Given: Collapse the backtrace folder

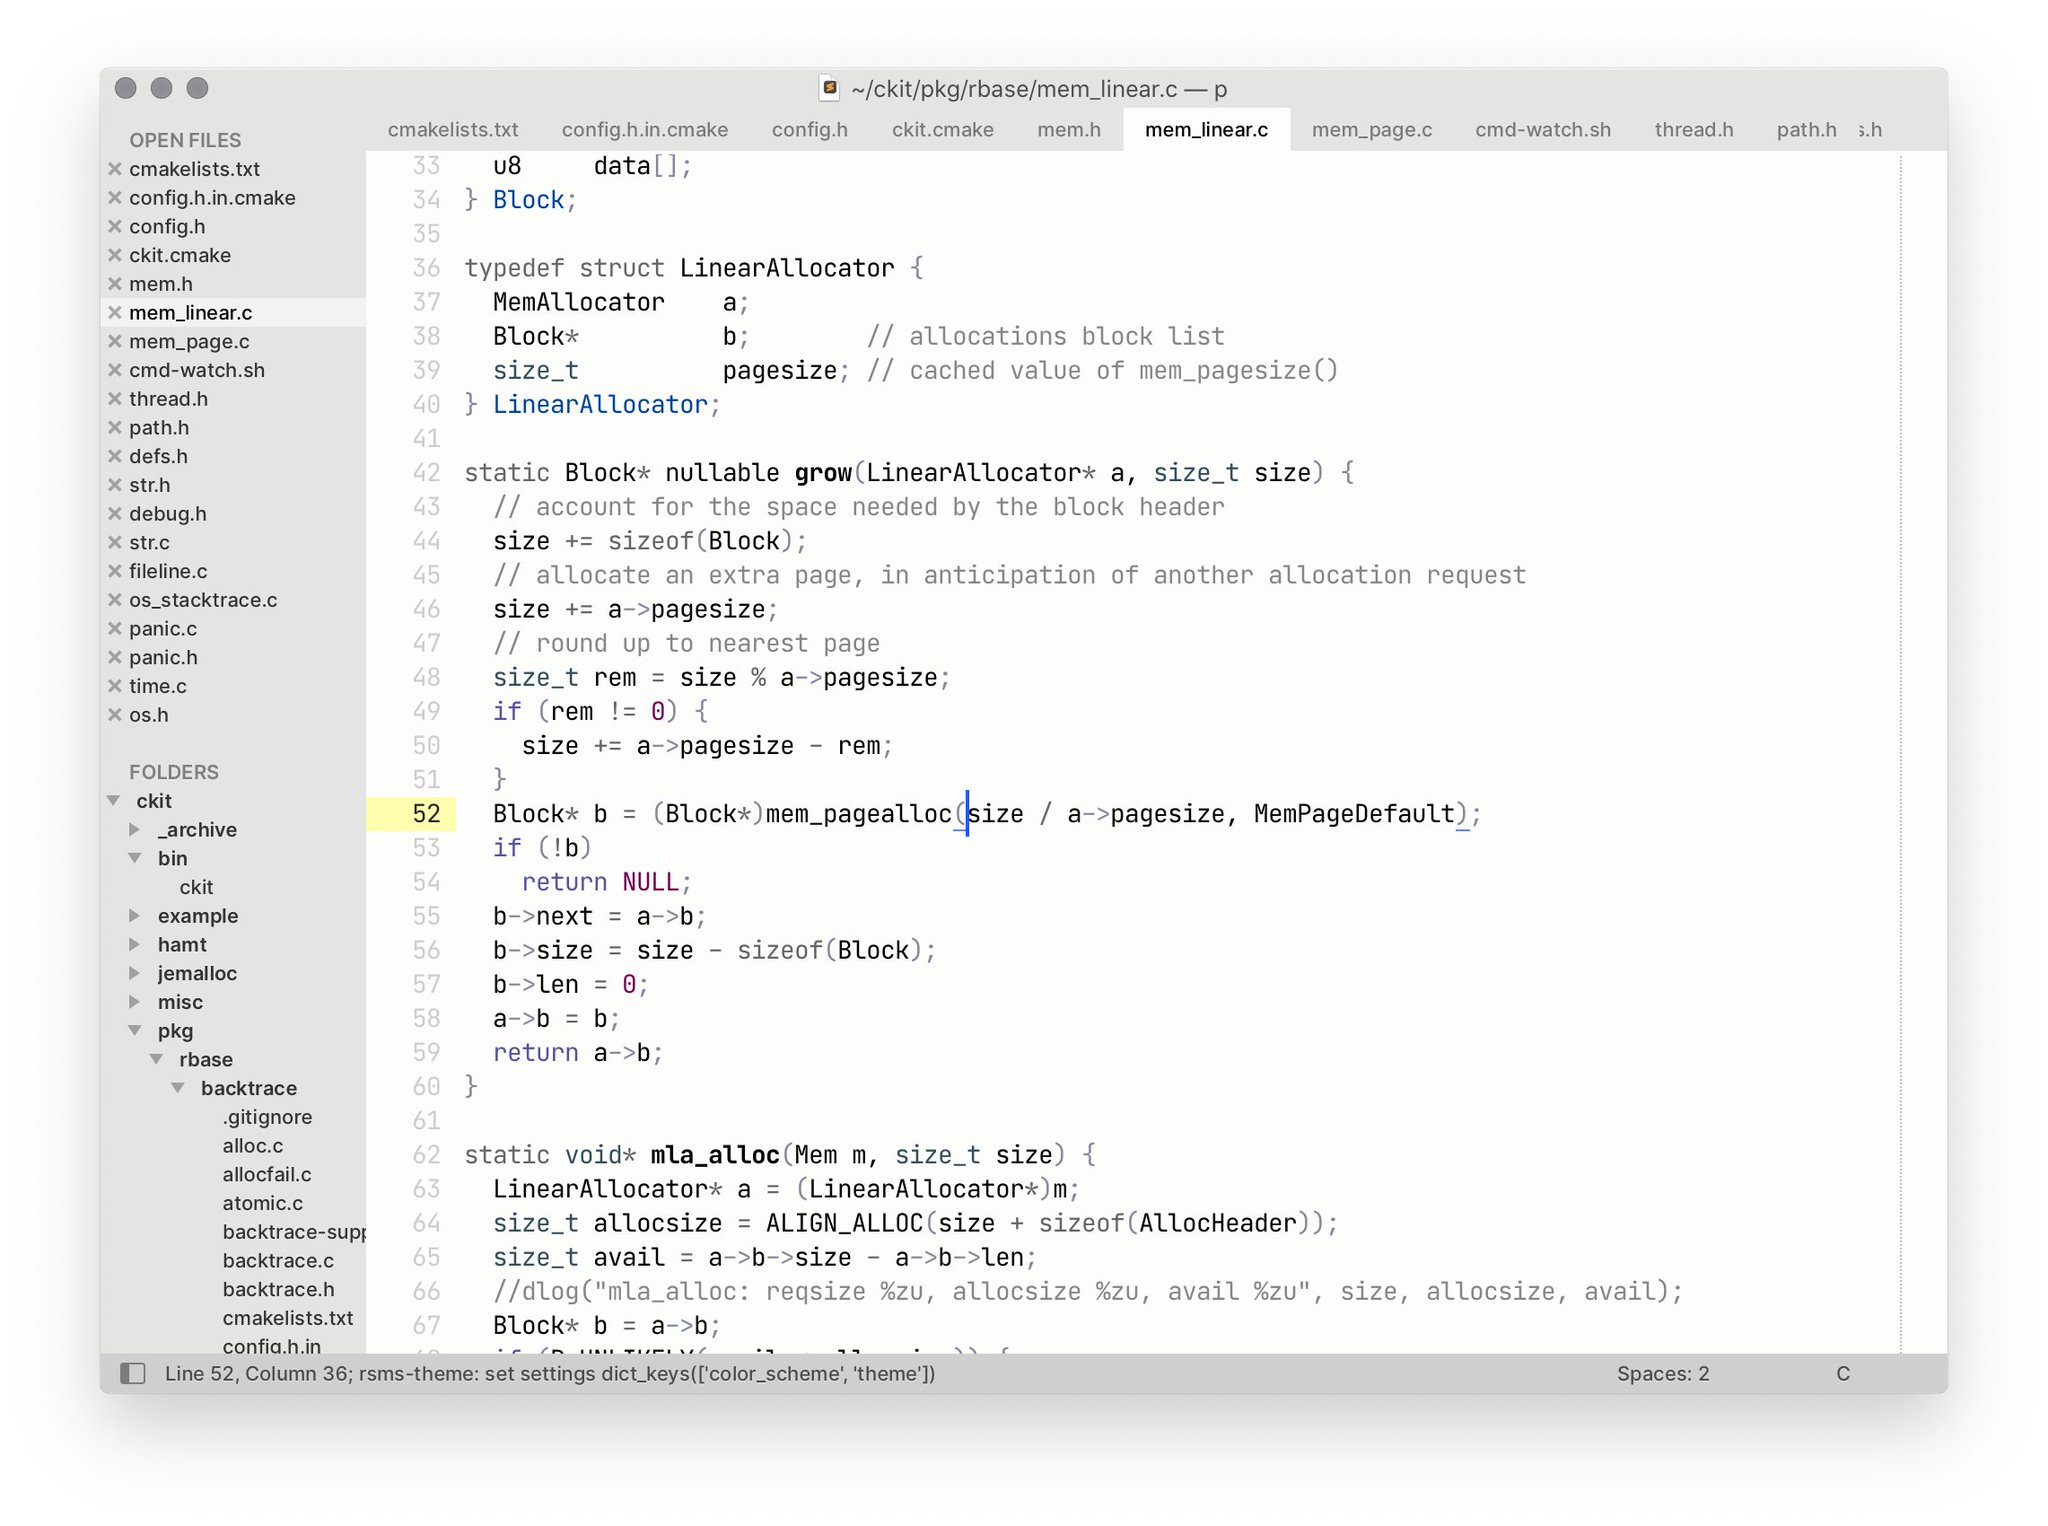Looking at the screenshot, I should point(179,1087).
